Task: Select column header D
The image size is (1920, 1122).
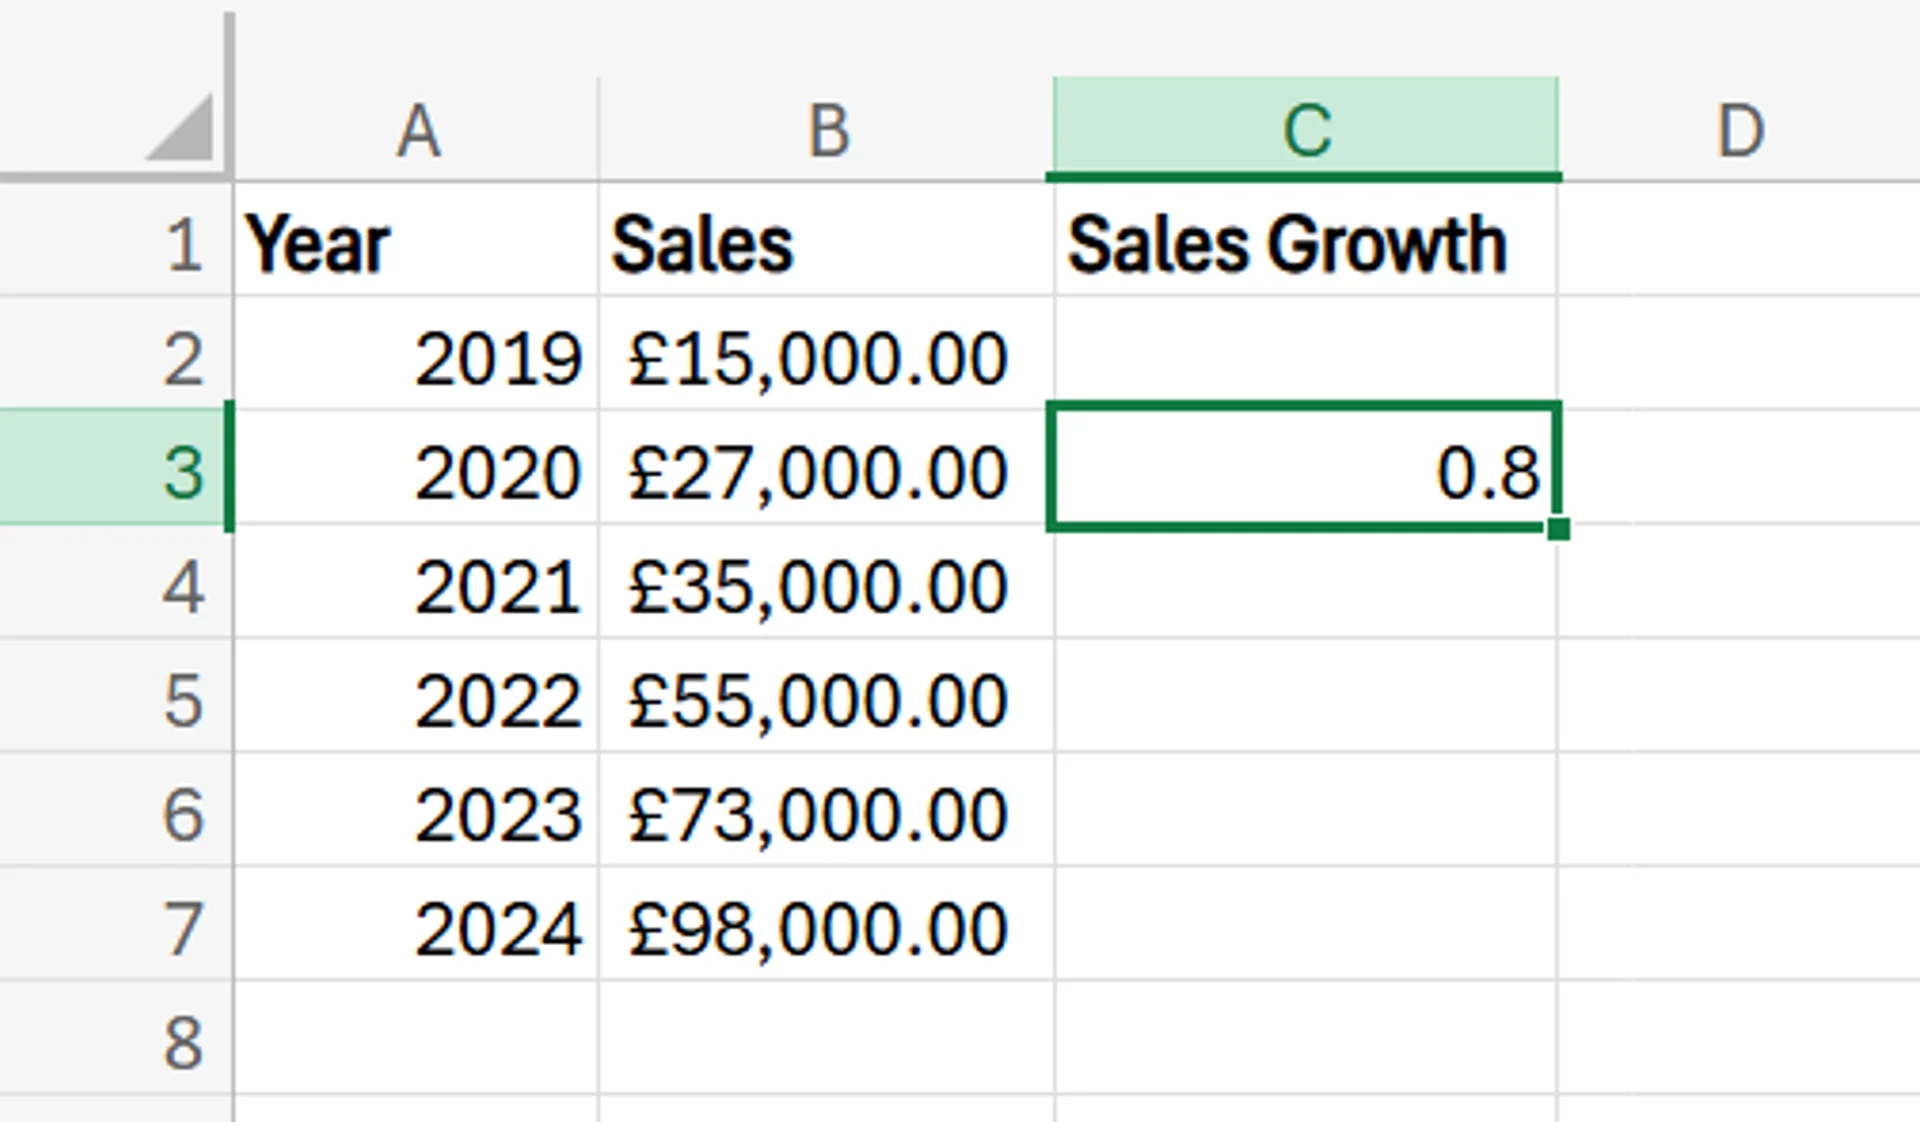Action: click(1740, 127)
